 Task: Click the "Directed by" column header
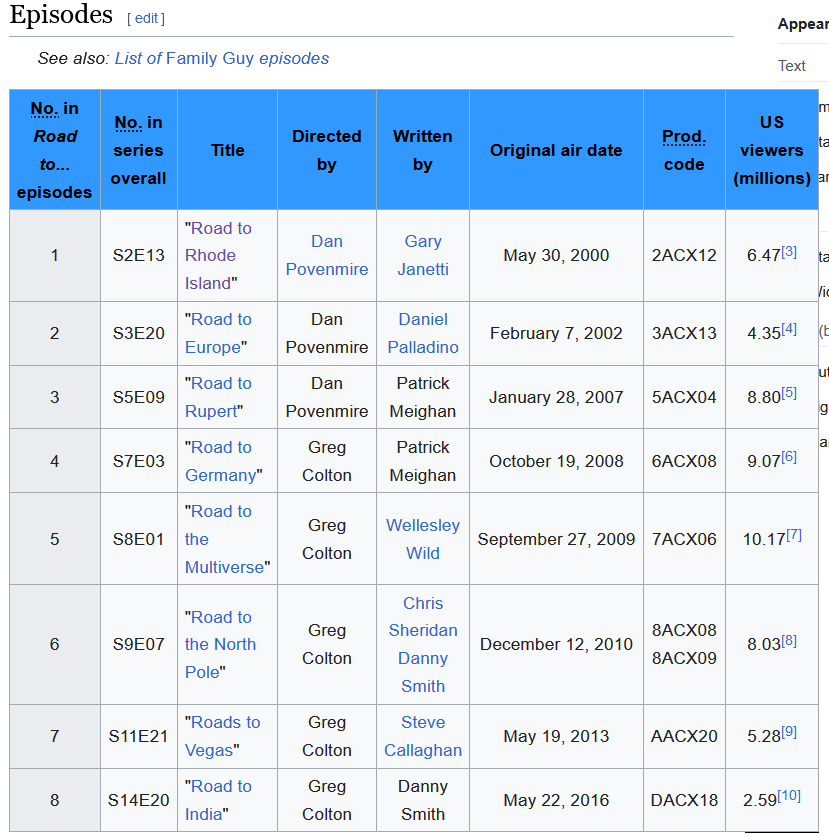(x=327, y=150)
